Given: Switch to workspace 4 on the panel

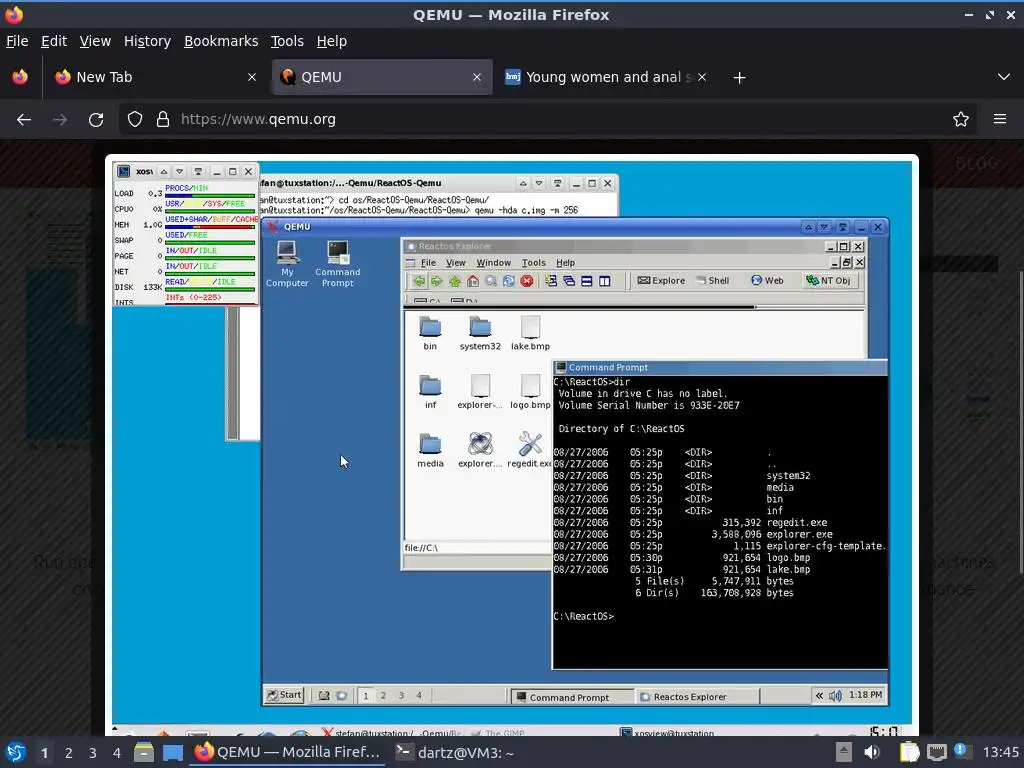Looking at the screenshot, I should [116, 753].
